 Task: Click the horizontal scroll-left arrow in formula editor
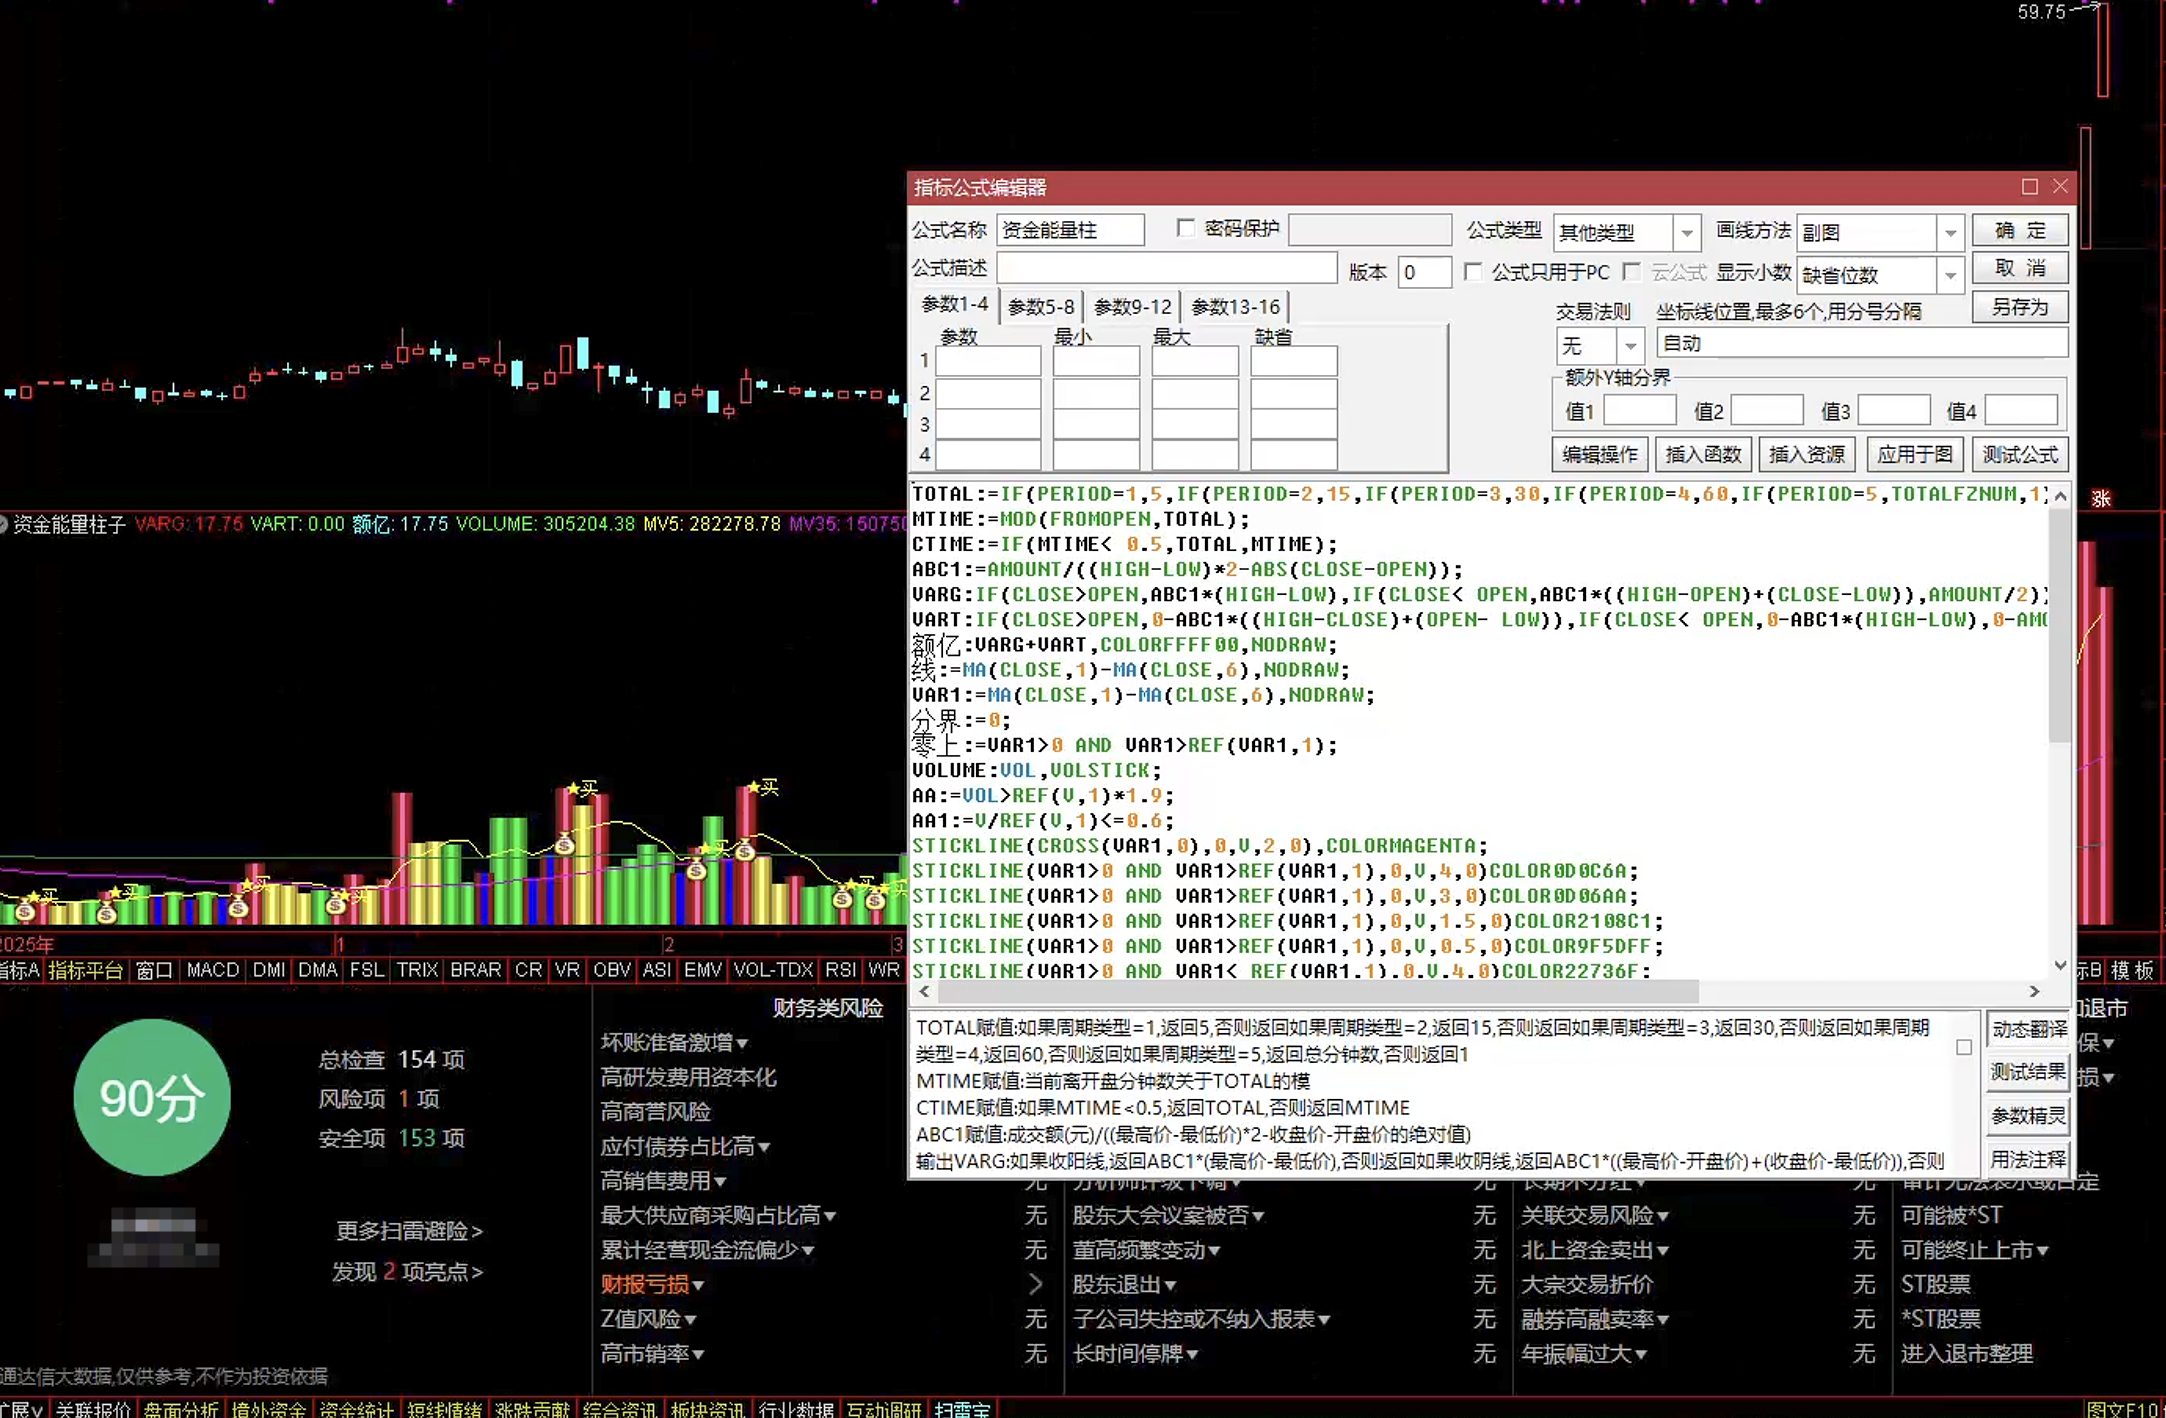click(x=924, y=991)
